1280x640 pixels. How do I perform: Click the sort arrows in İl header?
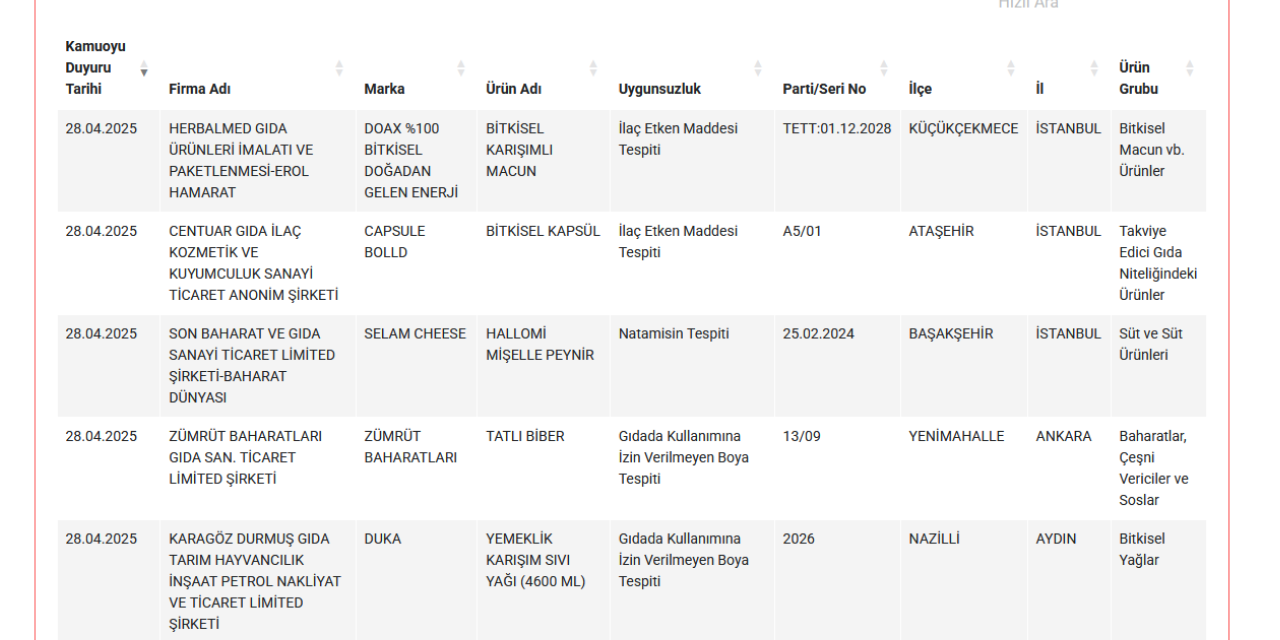coord(1094,68)
